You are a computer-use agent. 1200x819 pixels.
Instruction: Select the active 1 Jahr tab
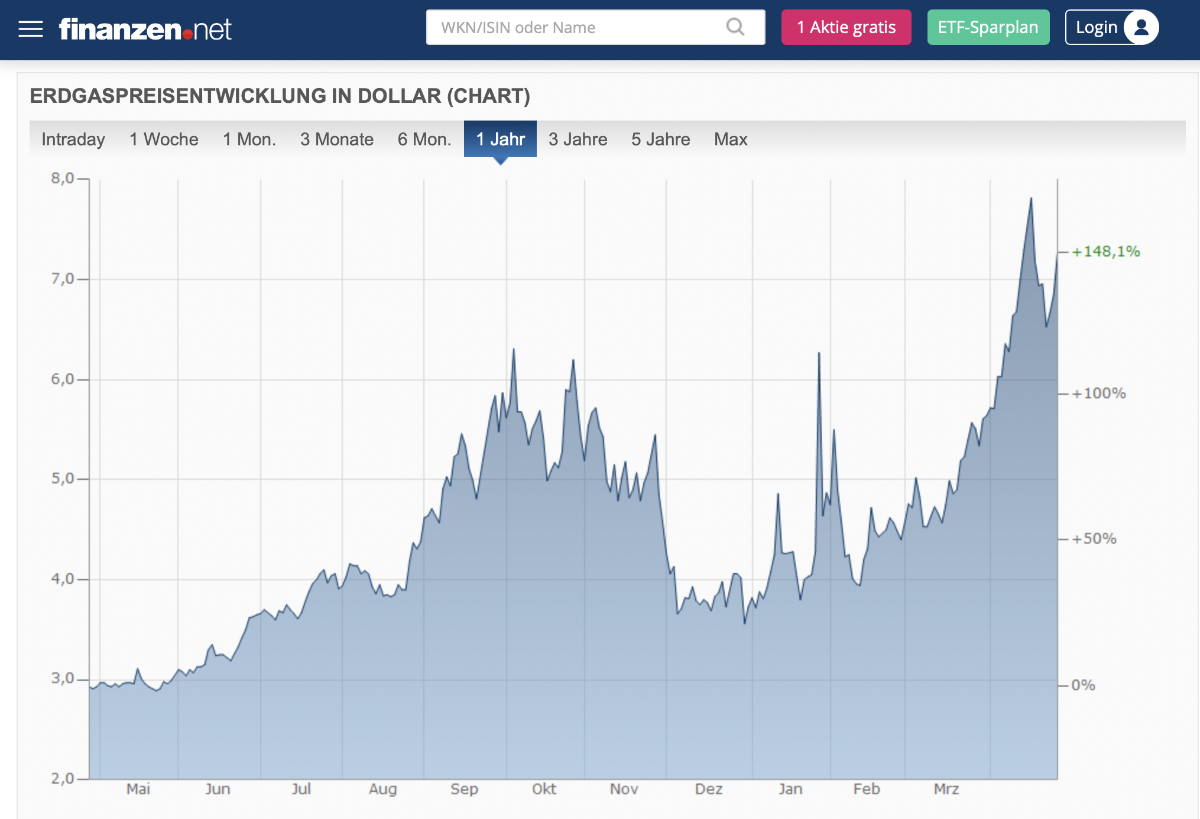tap(500, 139)
